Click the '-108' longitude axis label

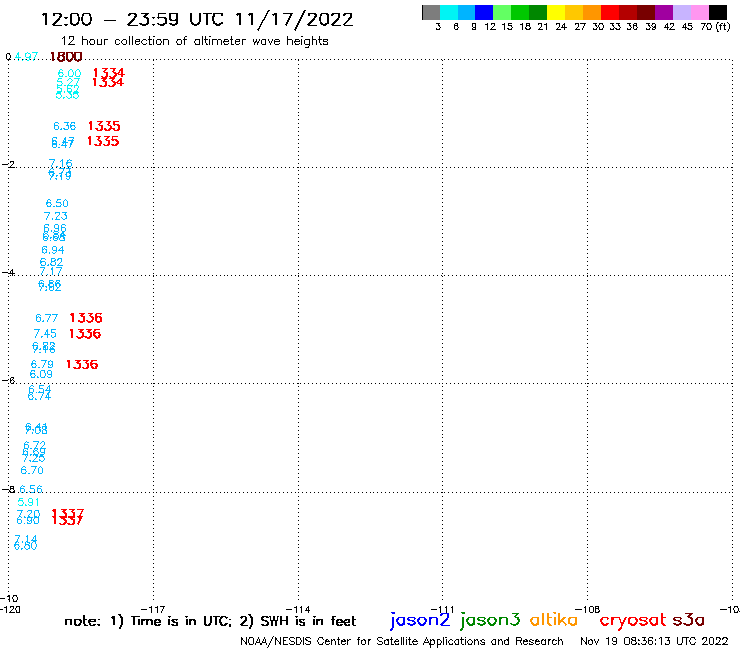[x=588, y=609]
